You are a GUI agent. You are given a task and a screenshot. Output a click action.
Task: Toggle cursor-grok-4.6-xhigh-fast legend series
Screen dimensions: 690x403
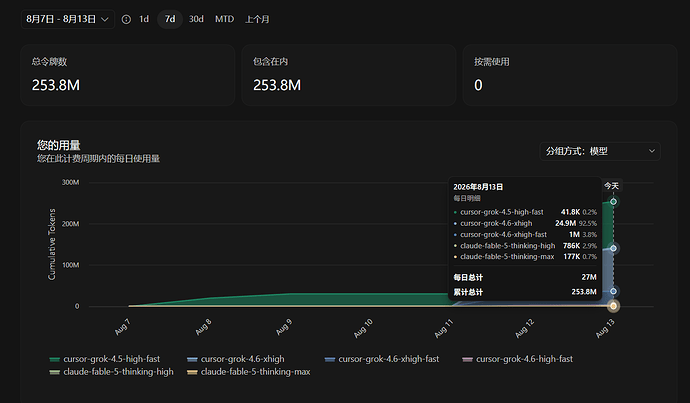[382, 359]
